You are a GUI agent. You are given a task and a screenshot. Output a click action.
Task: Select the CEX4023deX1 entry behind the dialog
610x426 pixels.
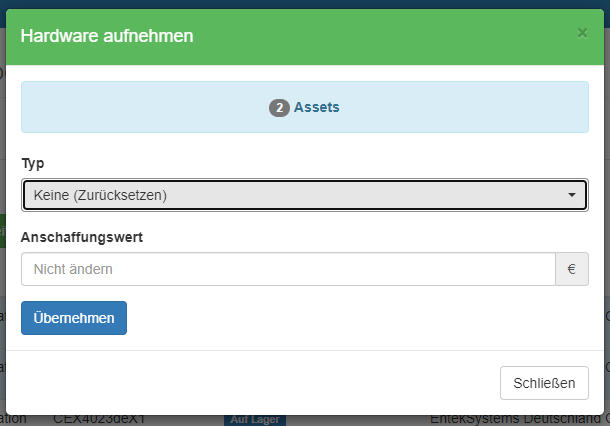(x=99, y=420)
